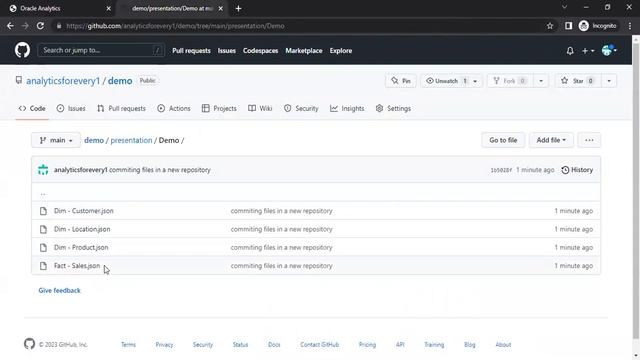The height and width of the screenshot is (360, 640).
Task: Open Fact - Sales.json file
Action: click(x=77, y=266)
